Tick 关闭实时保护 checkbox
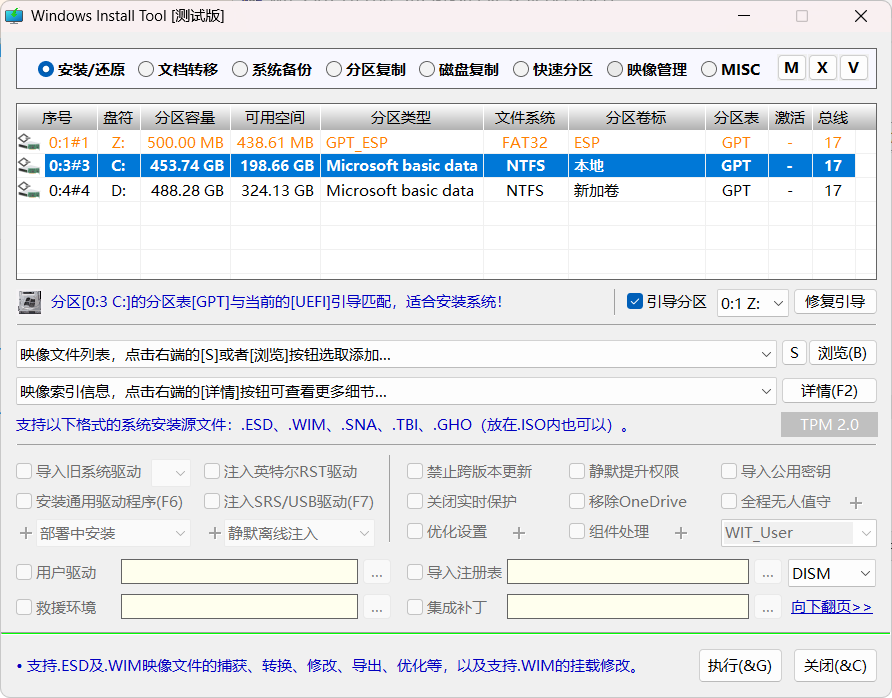The image size is (892, 698). pos(415,501)
